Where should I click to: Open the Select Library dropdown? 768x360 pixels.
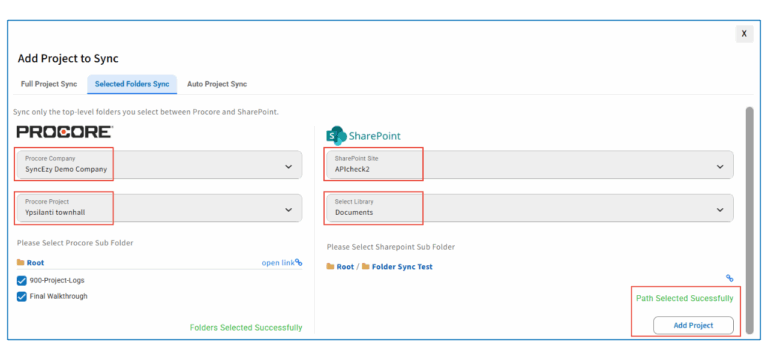coord(530,208)
